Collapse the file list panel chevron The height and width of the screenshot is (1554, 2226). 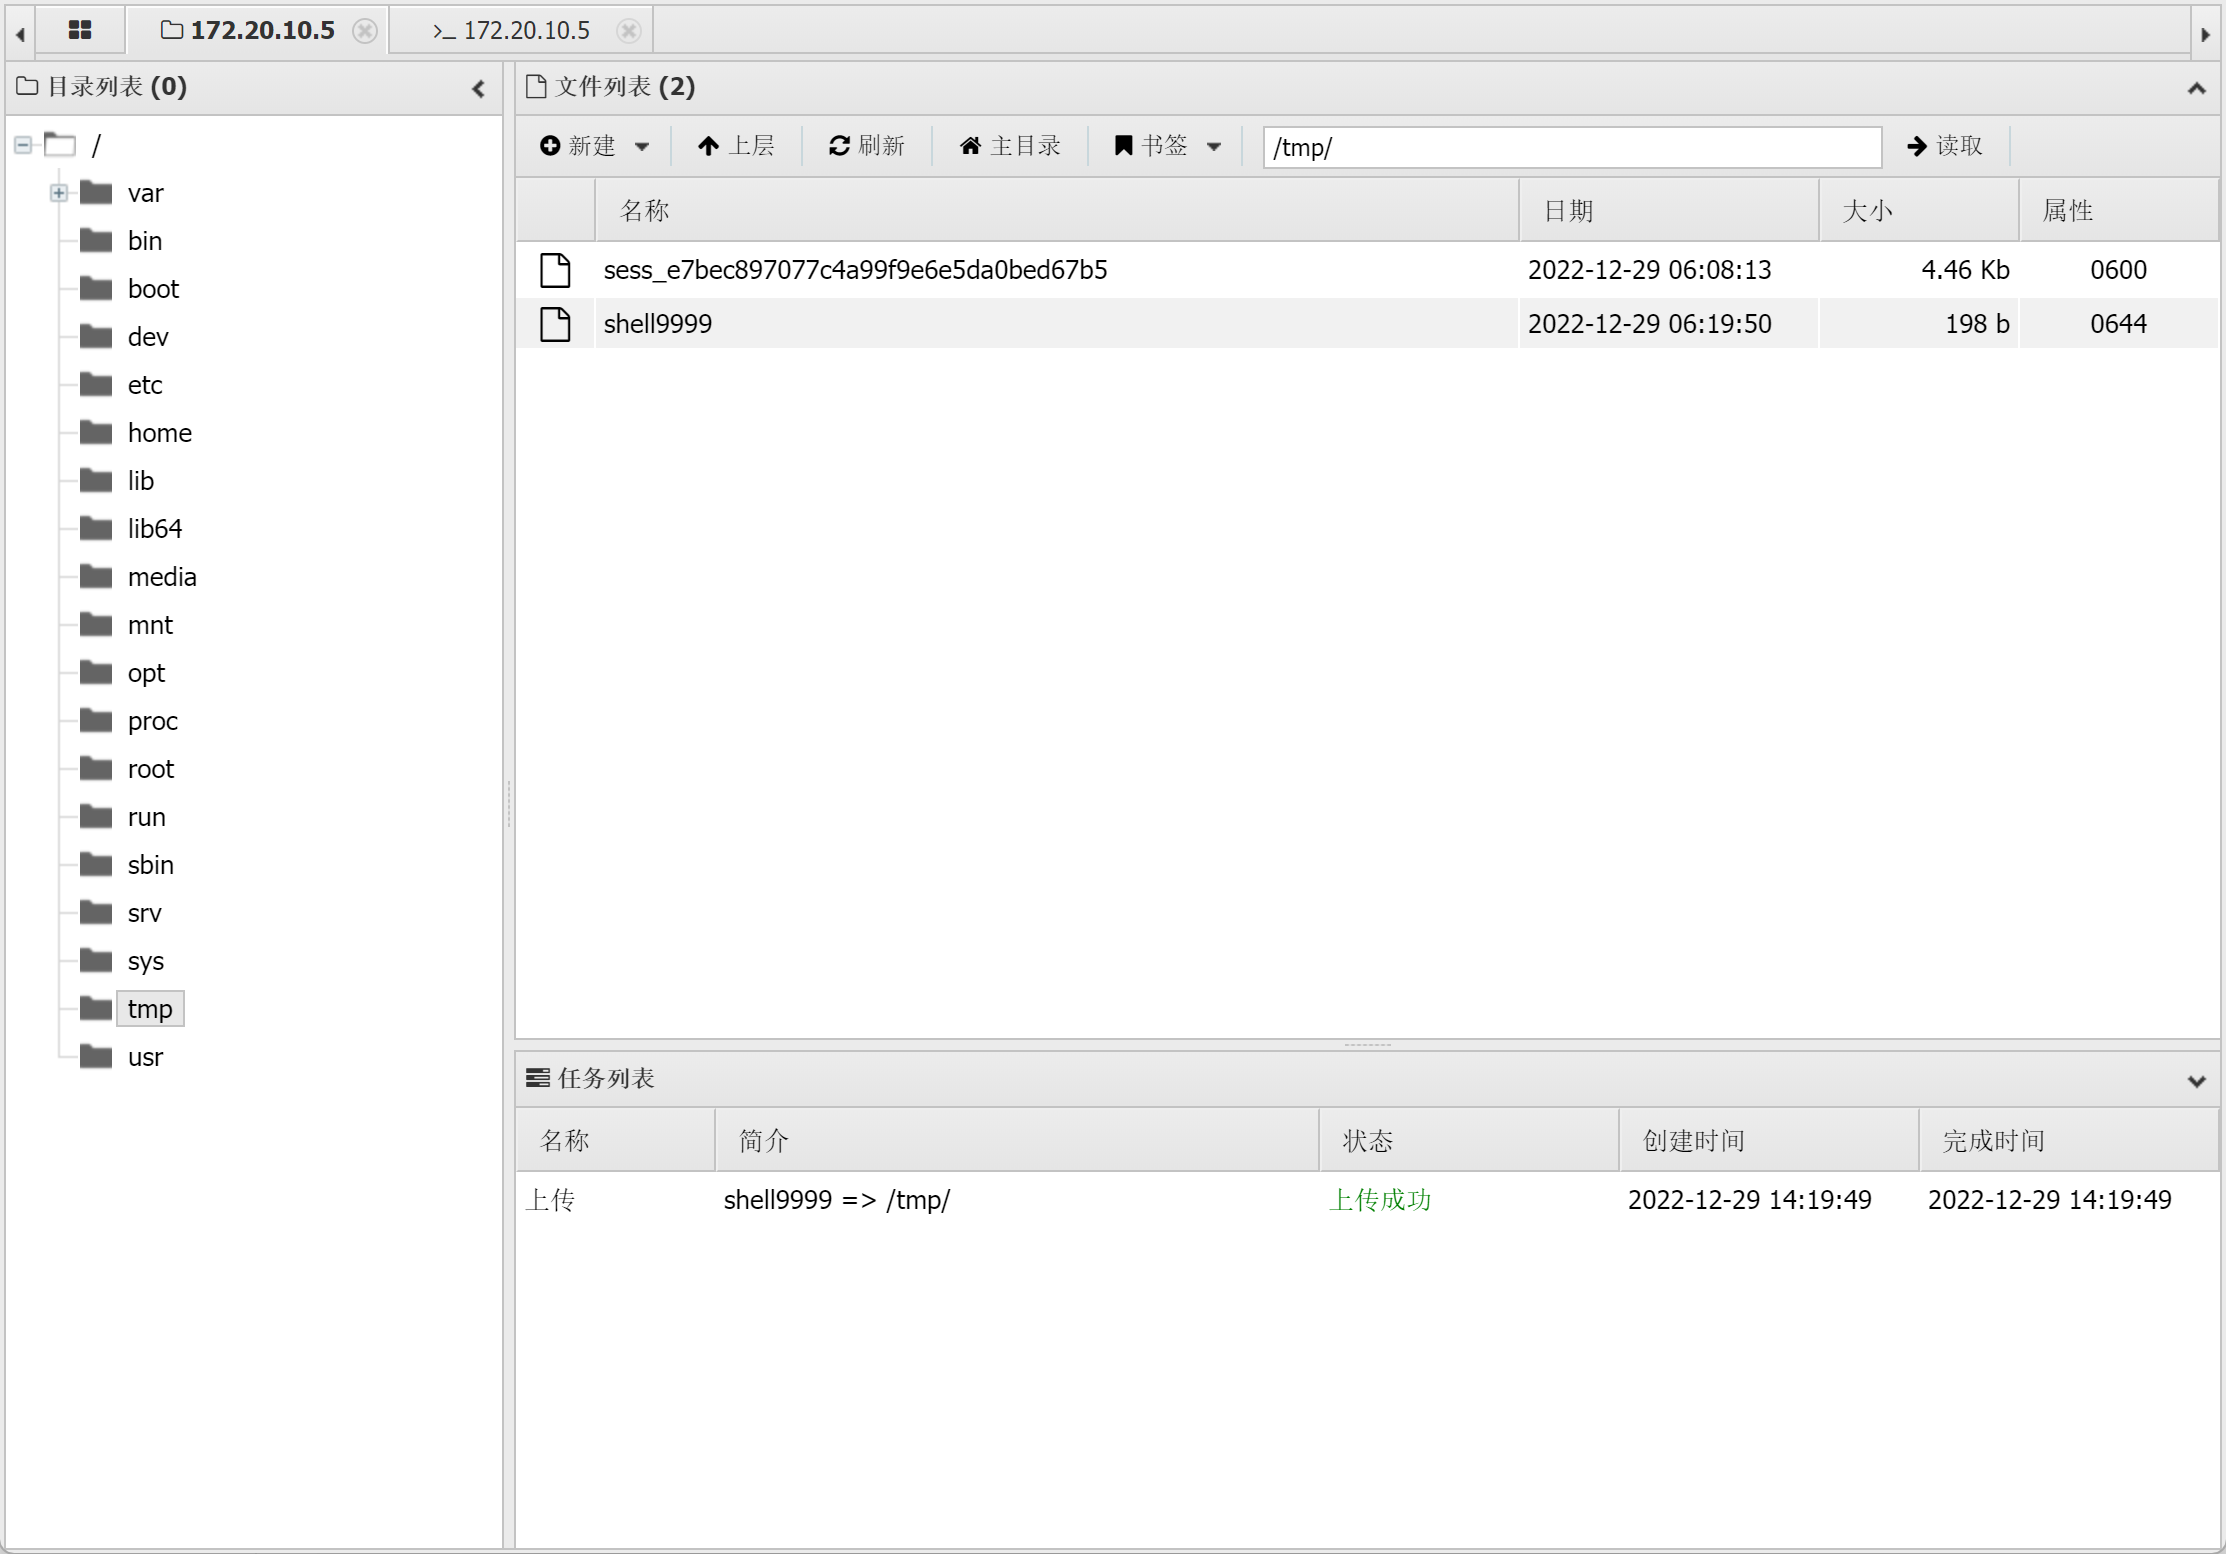coord(2196,89)
